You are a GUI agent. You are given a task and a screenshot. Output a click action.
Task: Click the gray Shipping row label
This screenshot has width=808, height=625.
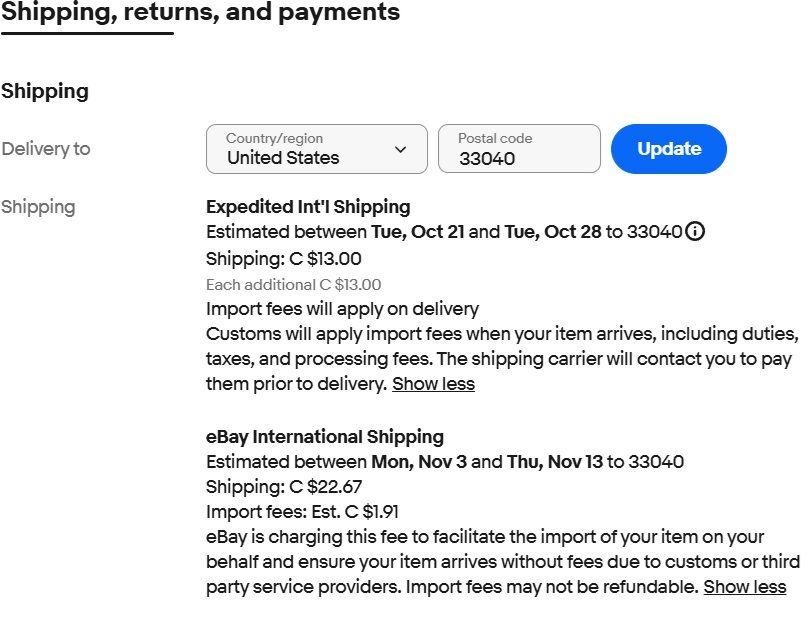(38, 207)
